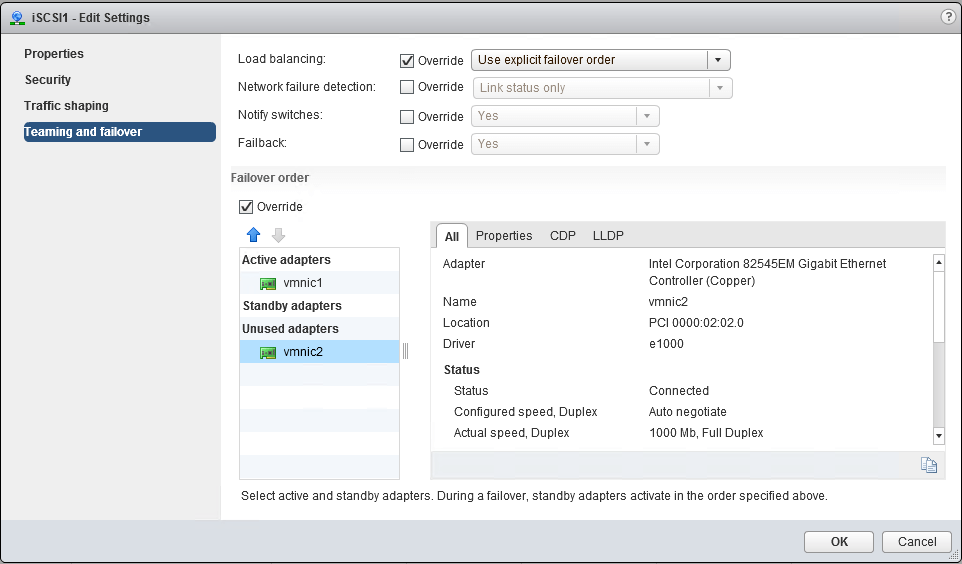Click the grey move down arrow icon
Viewport: 962px width, 564px height.
278,235
